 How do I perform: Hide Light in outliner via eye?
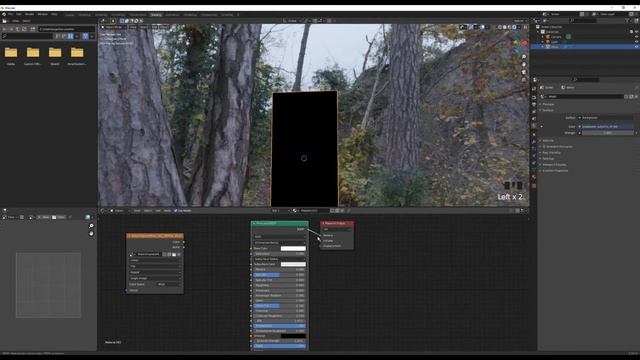(x=636, y=42)
